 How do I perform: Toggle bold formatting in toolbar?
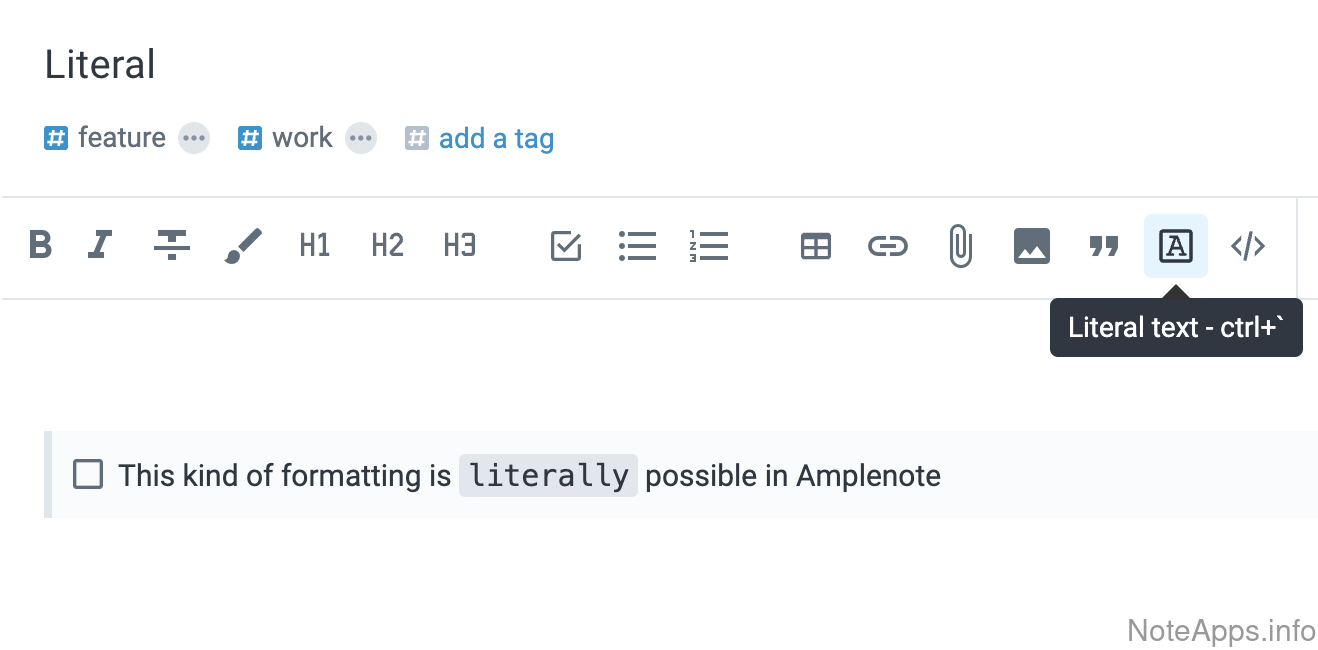40,245
